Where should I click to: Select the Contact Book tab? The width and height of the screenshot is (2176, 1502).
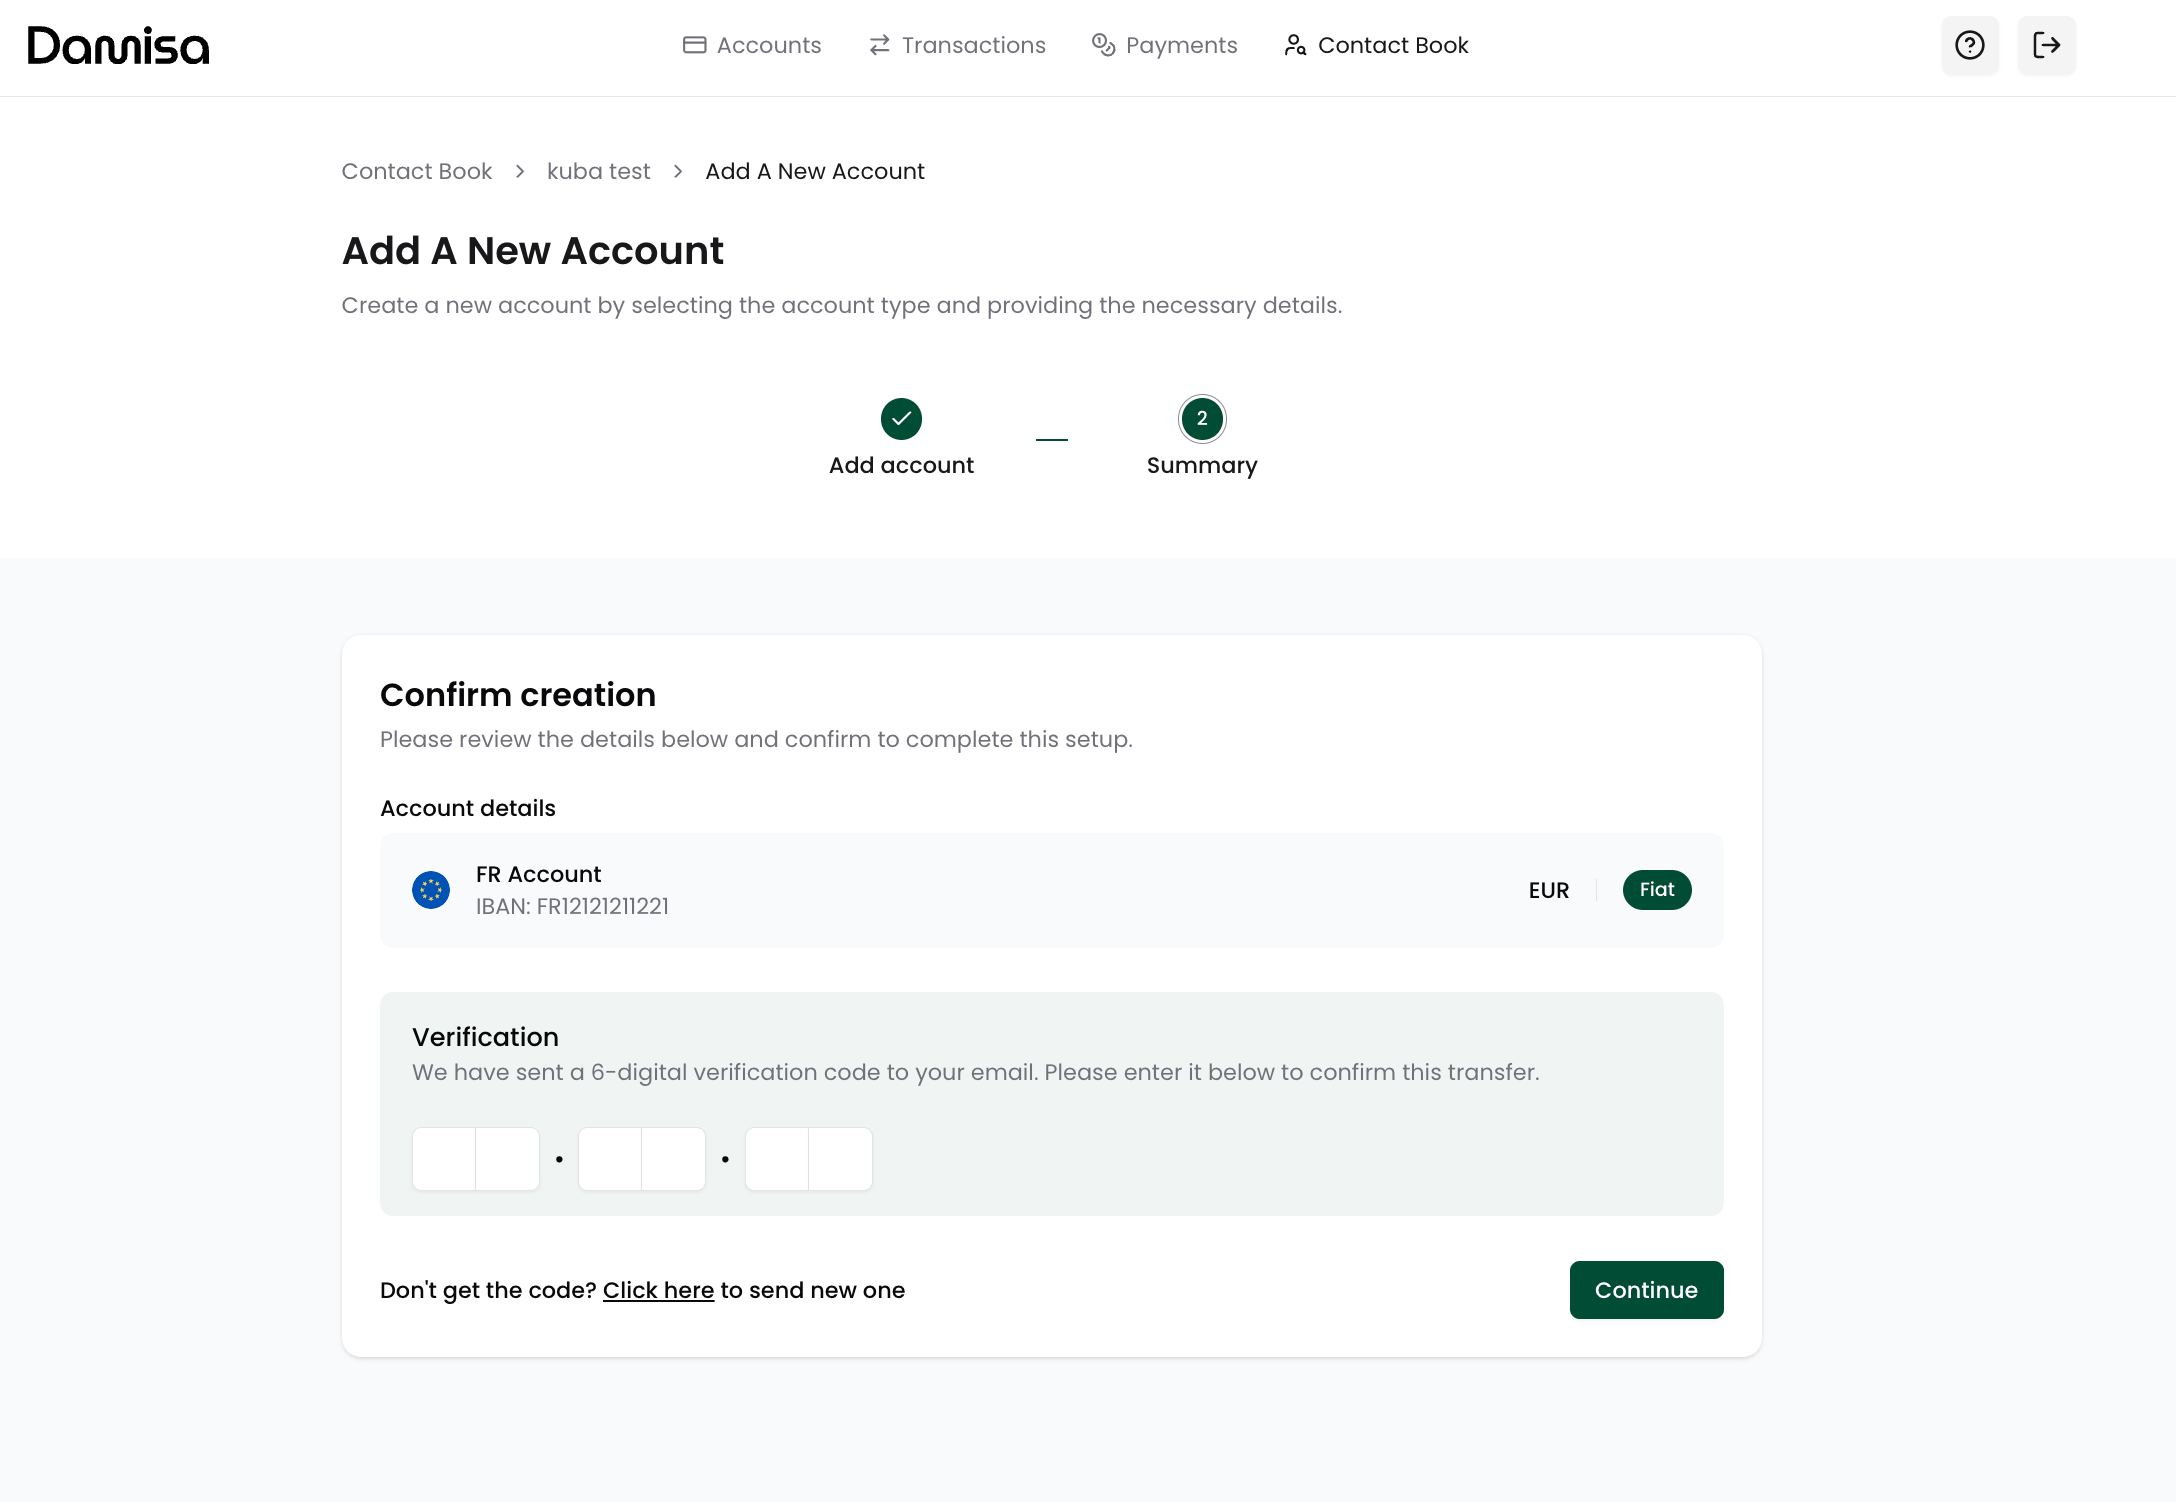coord(1376,46)
